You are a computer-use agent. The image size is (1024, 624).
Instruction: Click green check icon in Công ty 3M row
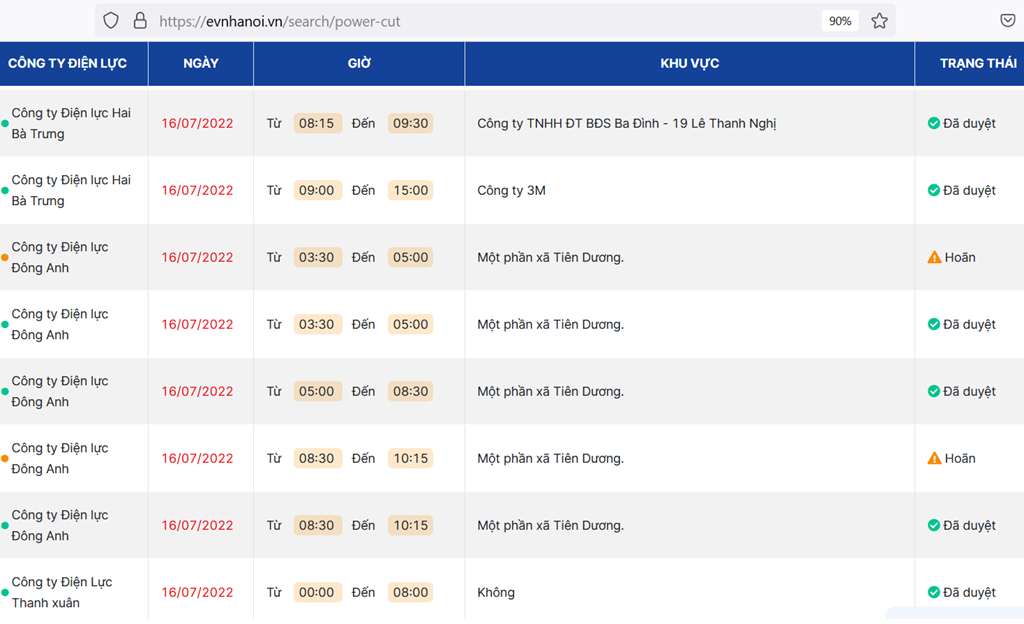pyautogui.click(x=934, y=190)
